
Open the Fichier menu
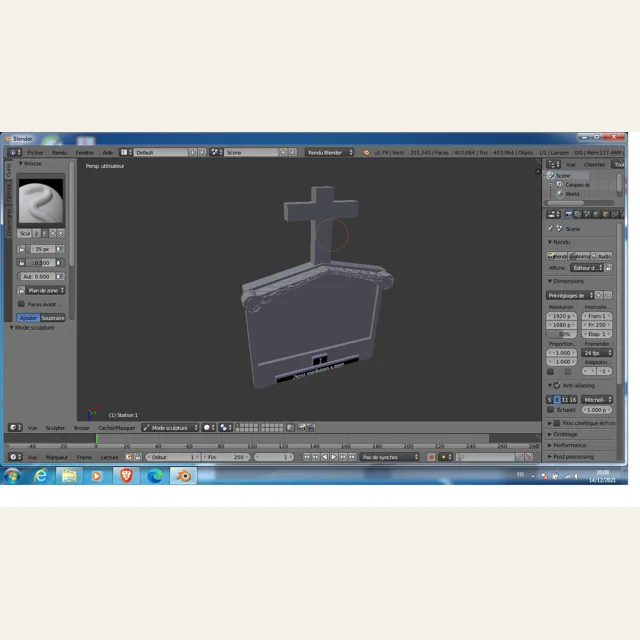(36, 152)
